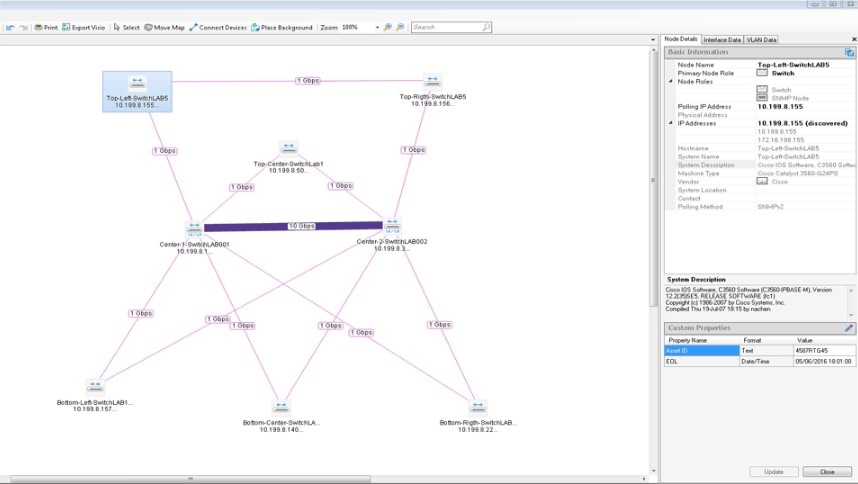Select the Bottom-Rigth-SwitchLAB node icon
Viewport: 858px width, 484px height.
point(477,406)
